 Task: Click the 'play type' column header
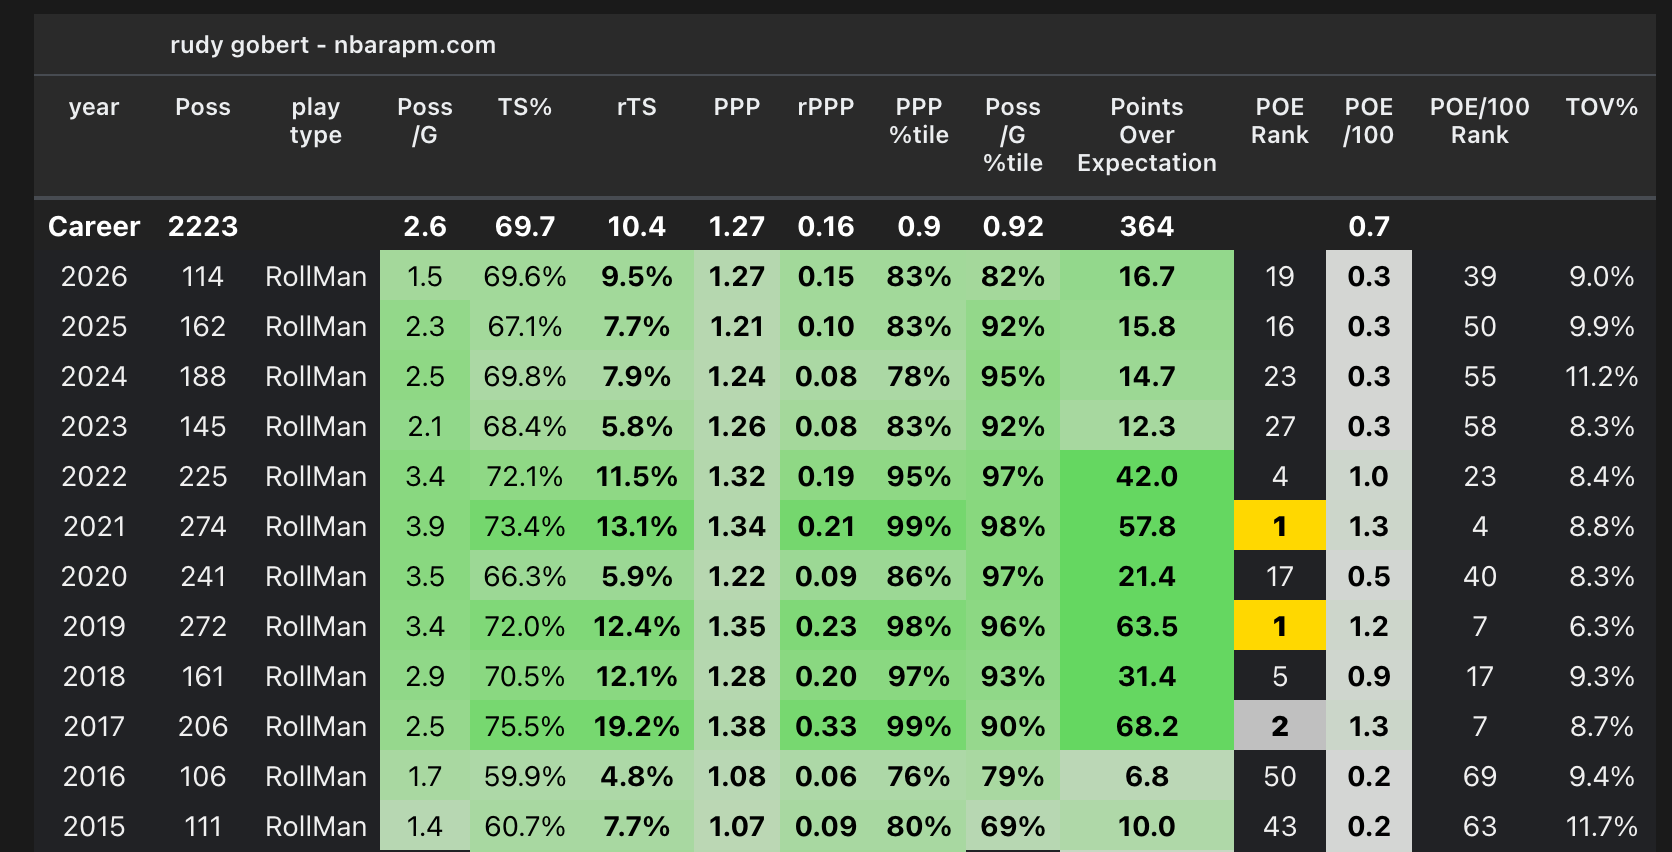tap(316, 121)
